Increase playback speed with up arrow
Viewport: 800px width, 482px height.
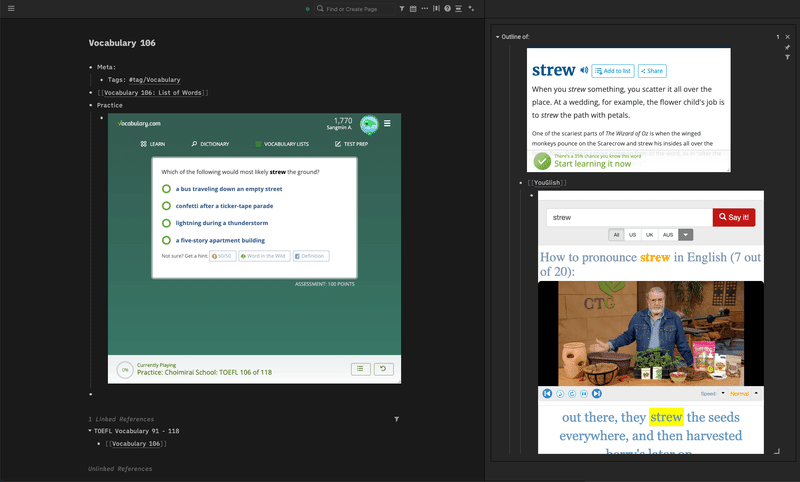click(756, 393)
